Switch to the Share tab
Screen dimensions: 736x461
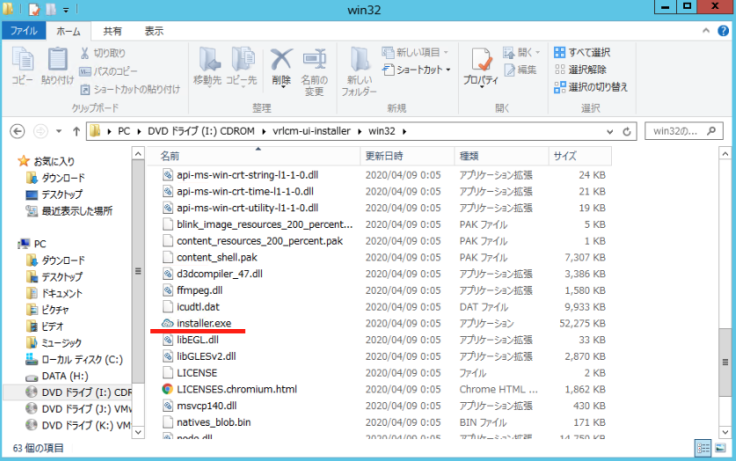112,31
